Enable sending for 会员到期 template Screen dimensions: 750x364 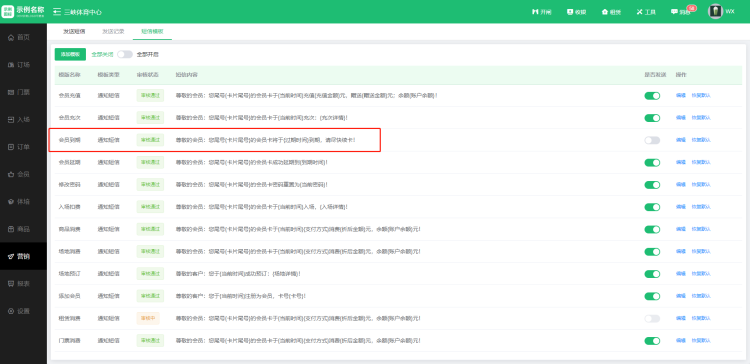click(x=652, y=140)
